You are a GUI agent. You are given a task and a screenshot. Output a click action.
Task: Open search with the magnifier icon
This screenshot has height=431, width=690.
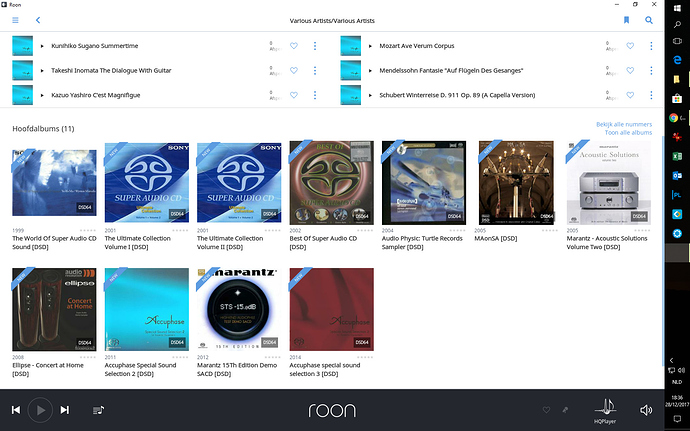[649, 20]
